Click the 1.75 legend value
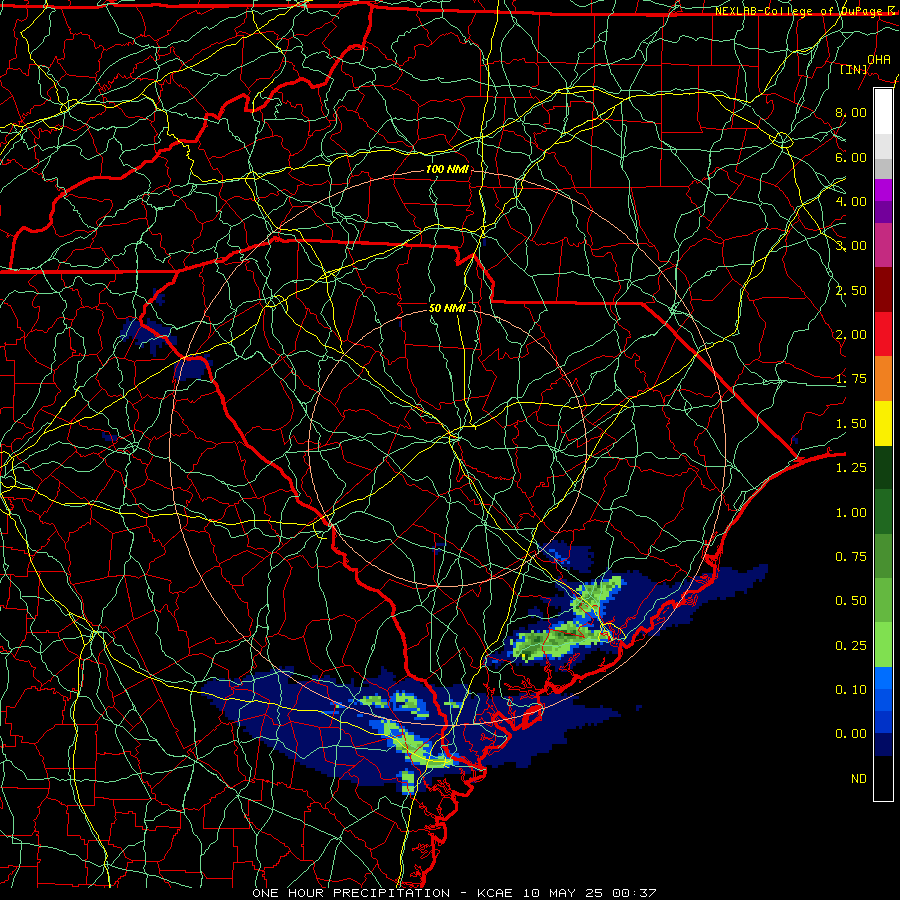 pos(851,379)
